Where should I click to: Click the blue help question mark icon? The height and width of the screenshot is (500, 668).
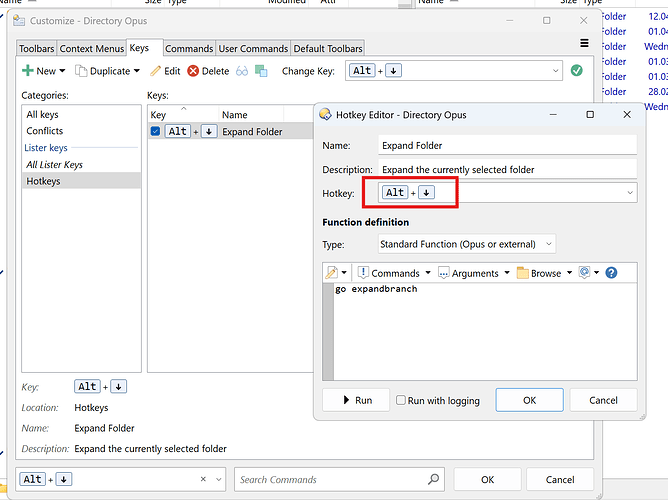point(611,273)
